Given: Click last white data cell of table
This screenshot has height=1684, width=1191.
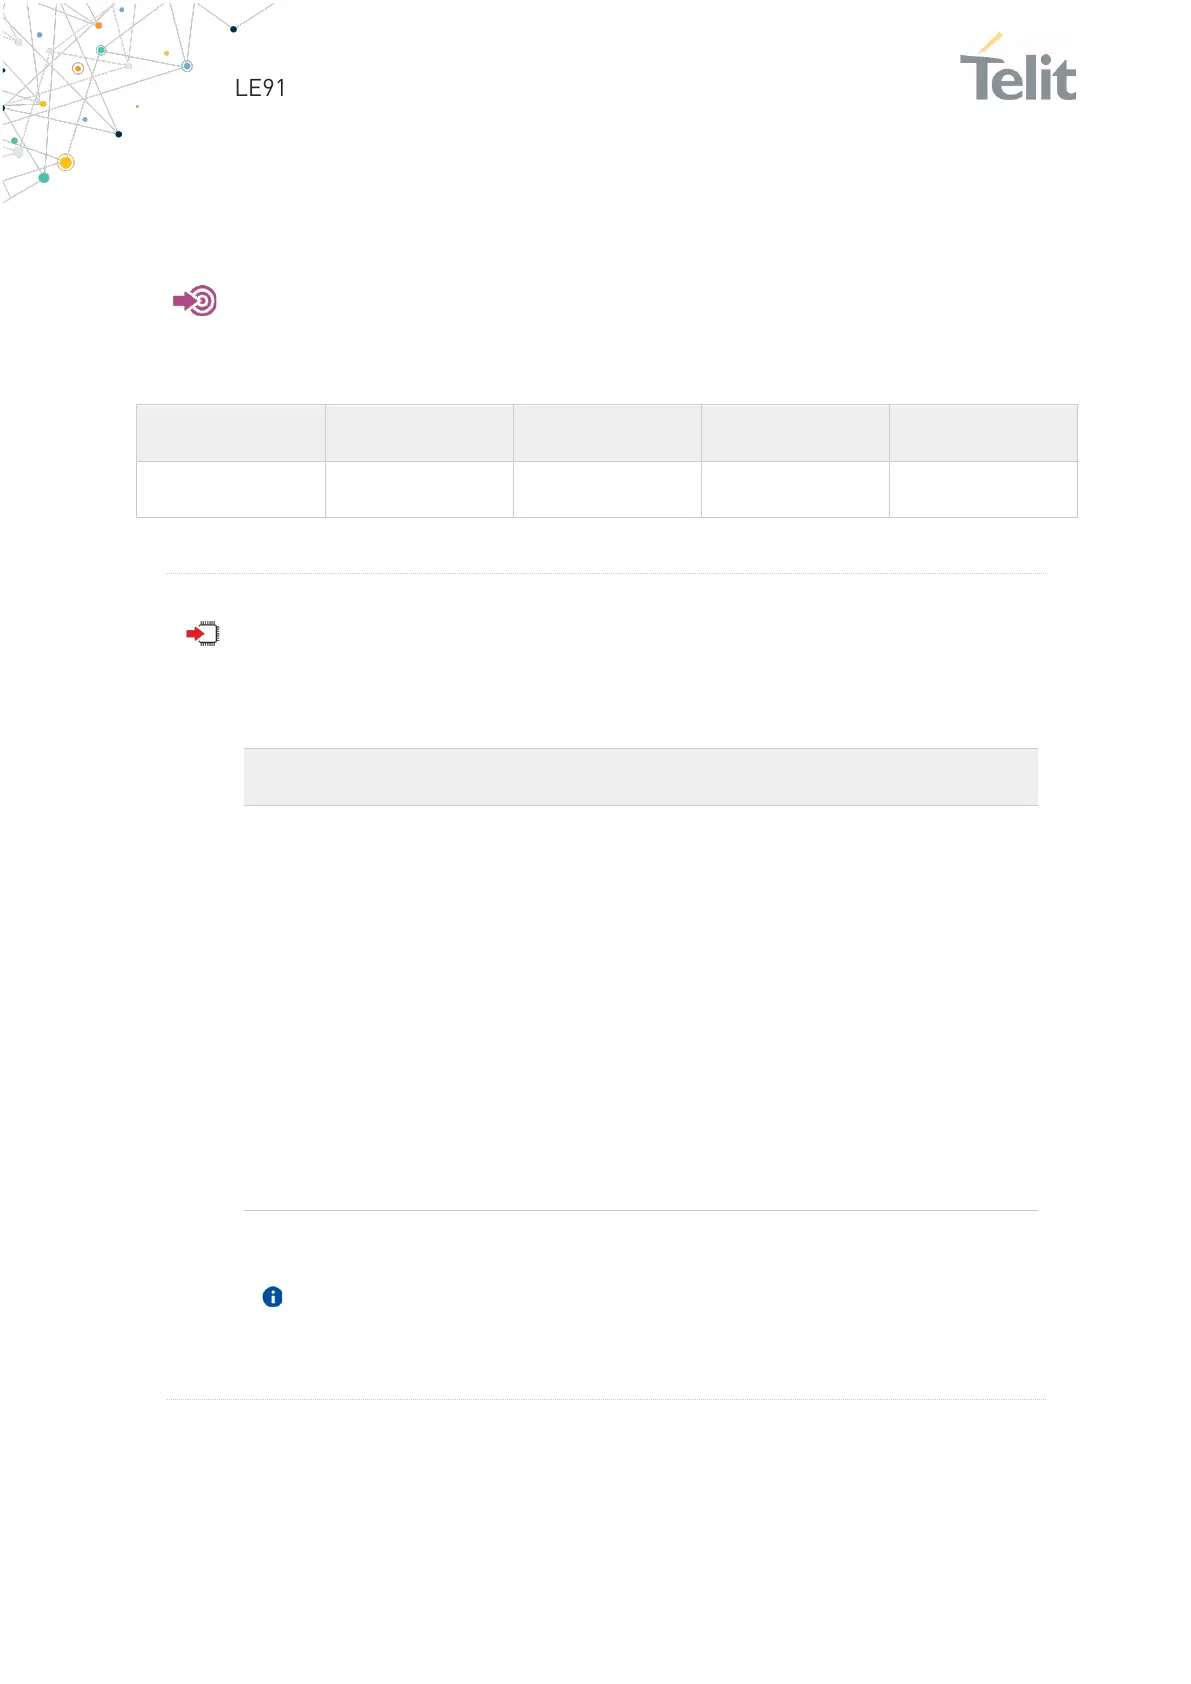Looking at the screenshot, I should pyautogui.click(x=983, y=489).
